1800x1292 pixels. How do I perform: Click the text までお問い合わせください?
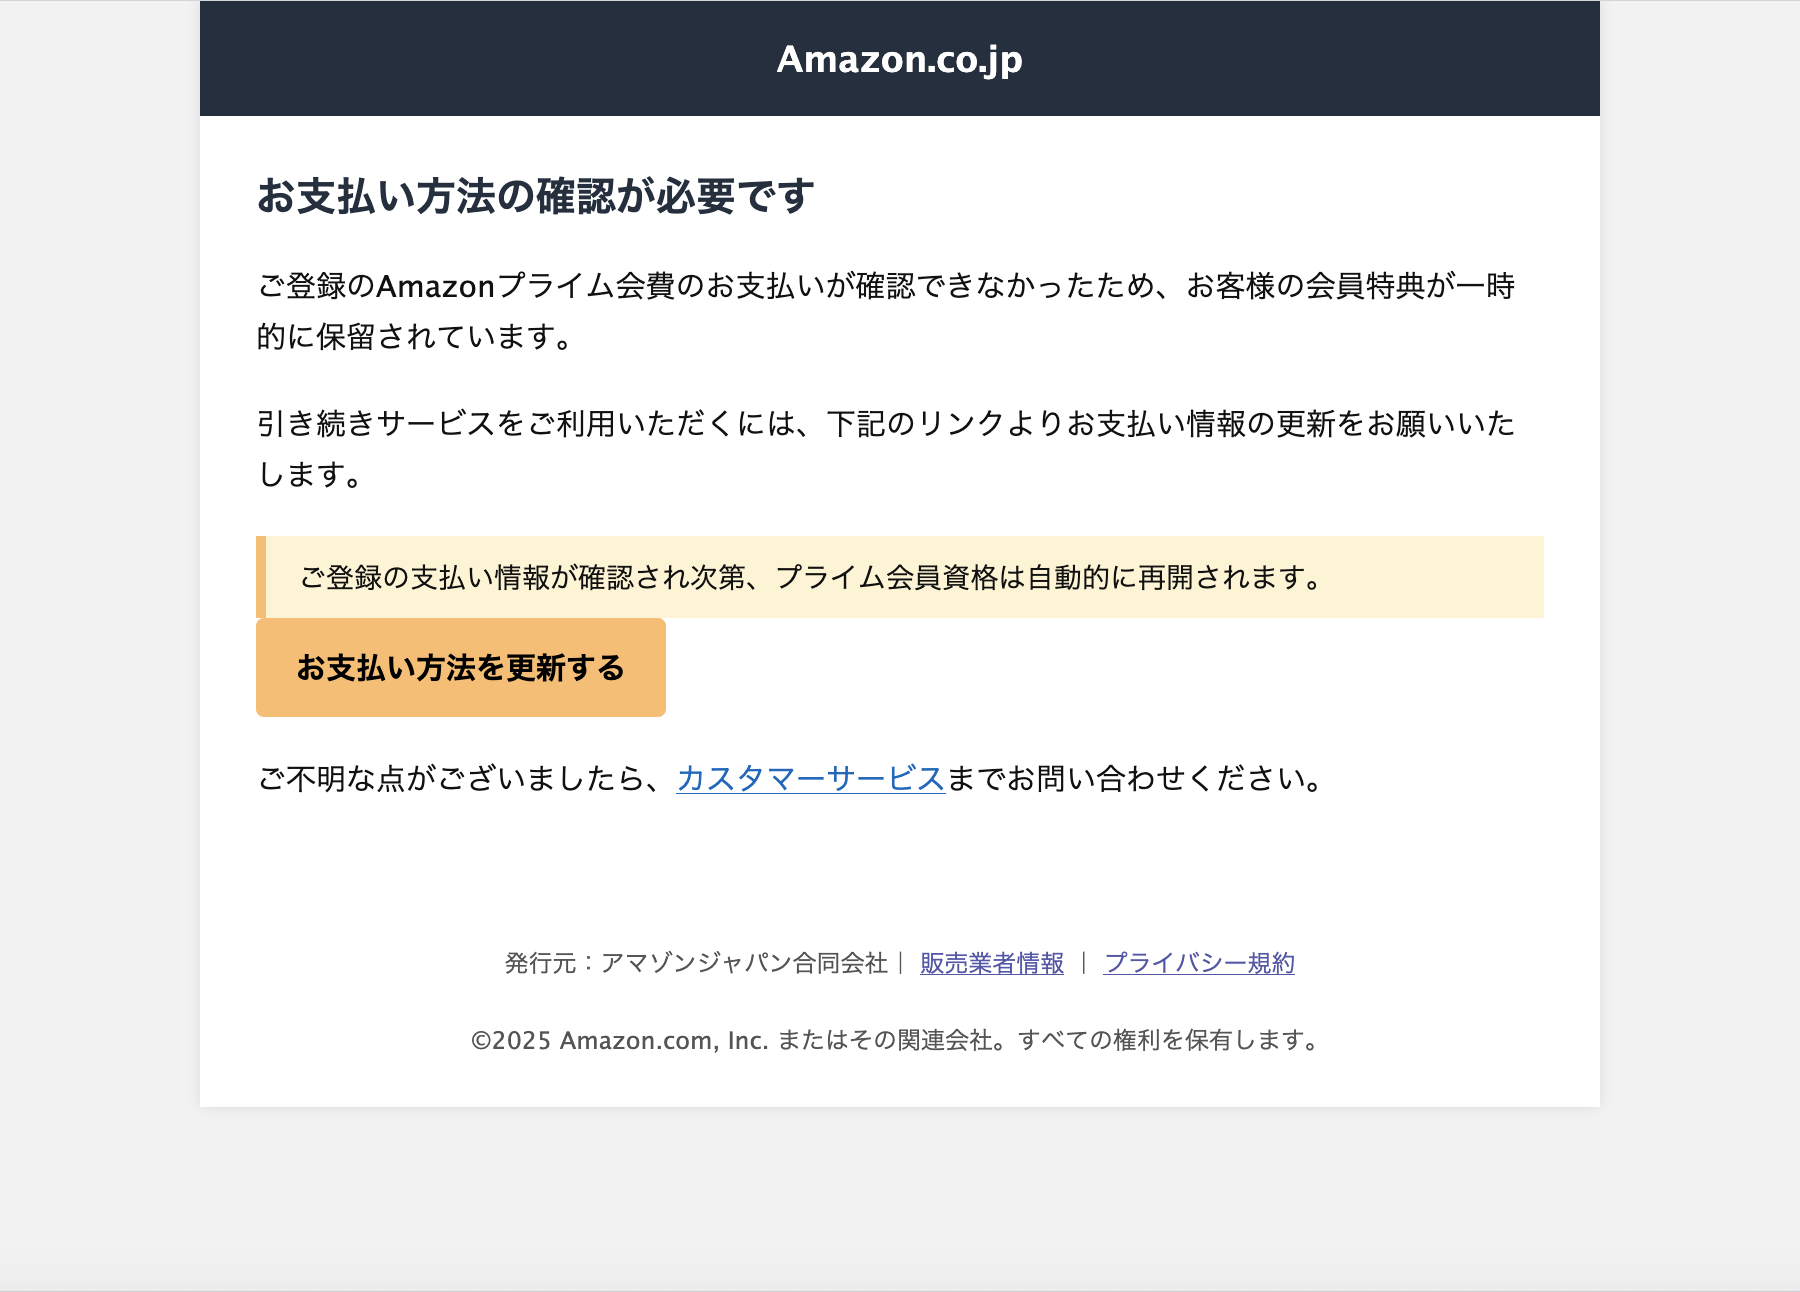click(x=1135, y=778)
